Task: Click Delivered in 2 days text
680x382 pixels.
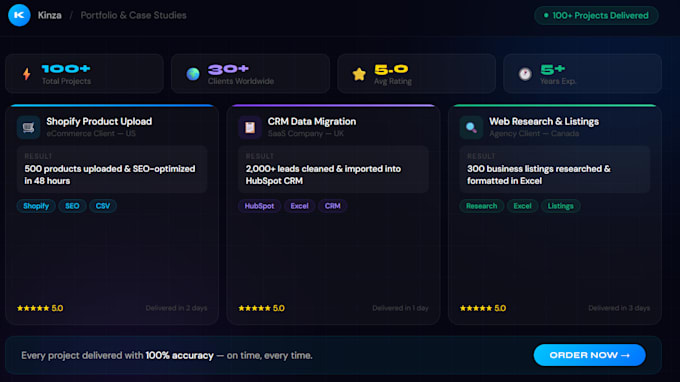Action: [177, 308]
